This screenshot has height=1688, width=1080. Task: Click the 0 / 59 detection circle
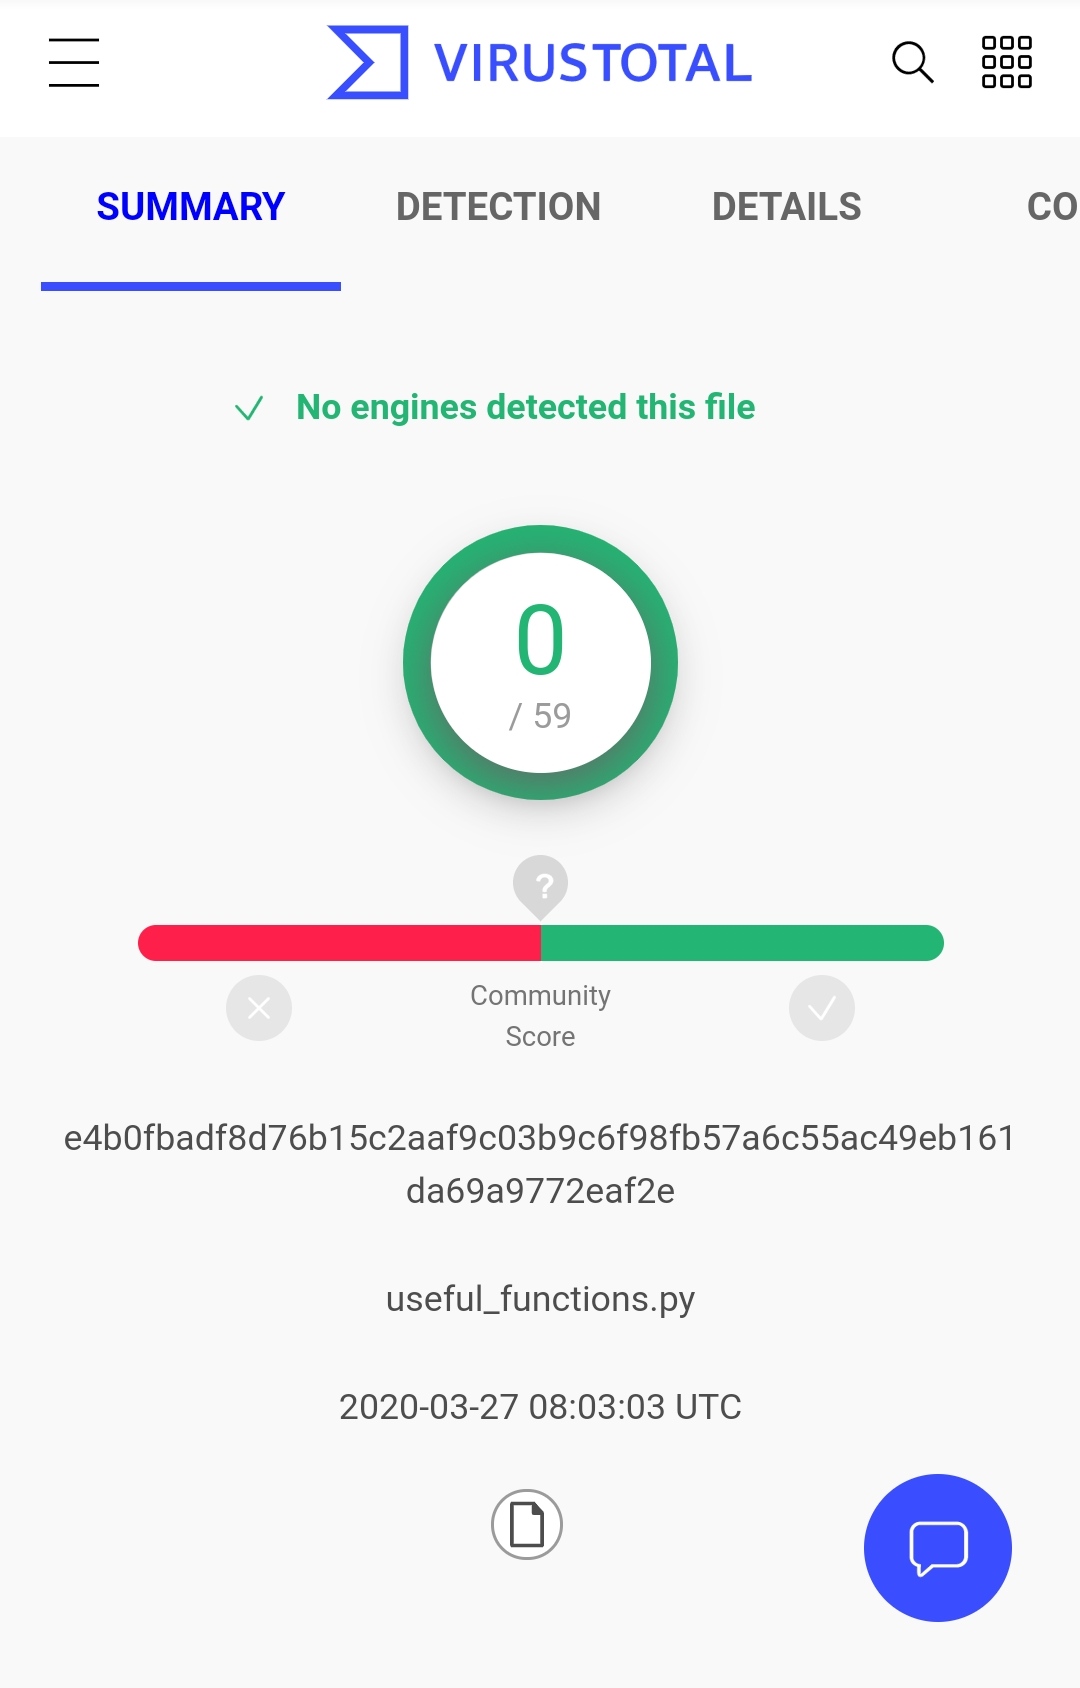pos(540,662)
